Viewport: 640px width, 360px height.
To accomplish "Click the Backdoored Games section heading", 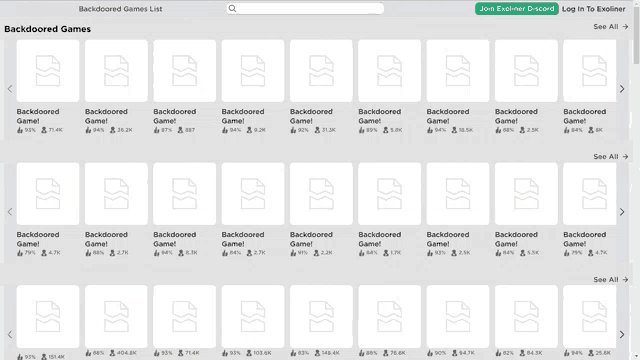I will [47, 29].
